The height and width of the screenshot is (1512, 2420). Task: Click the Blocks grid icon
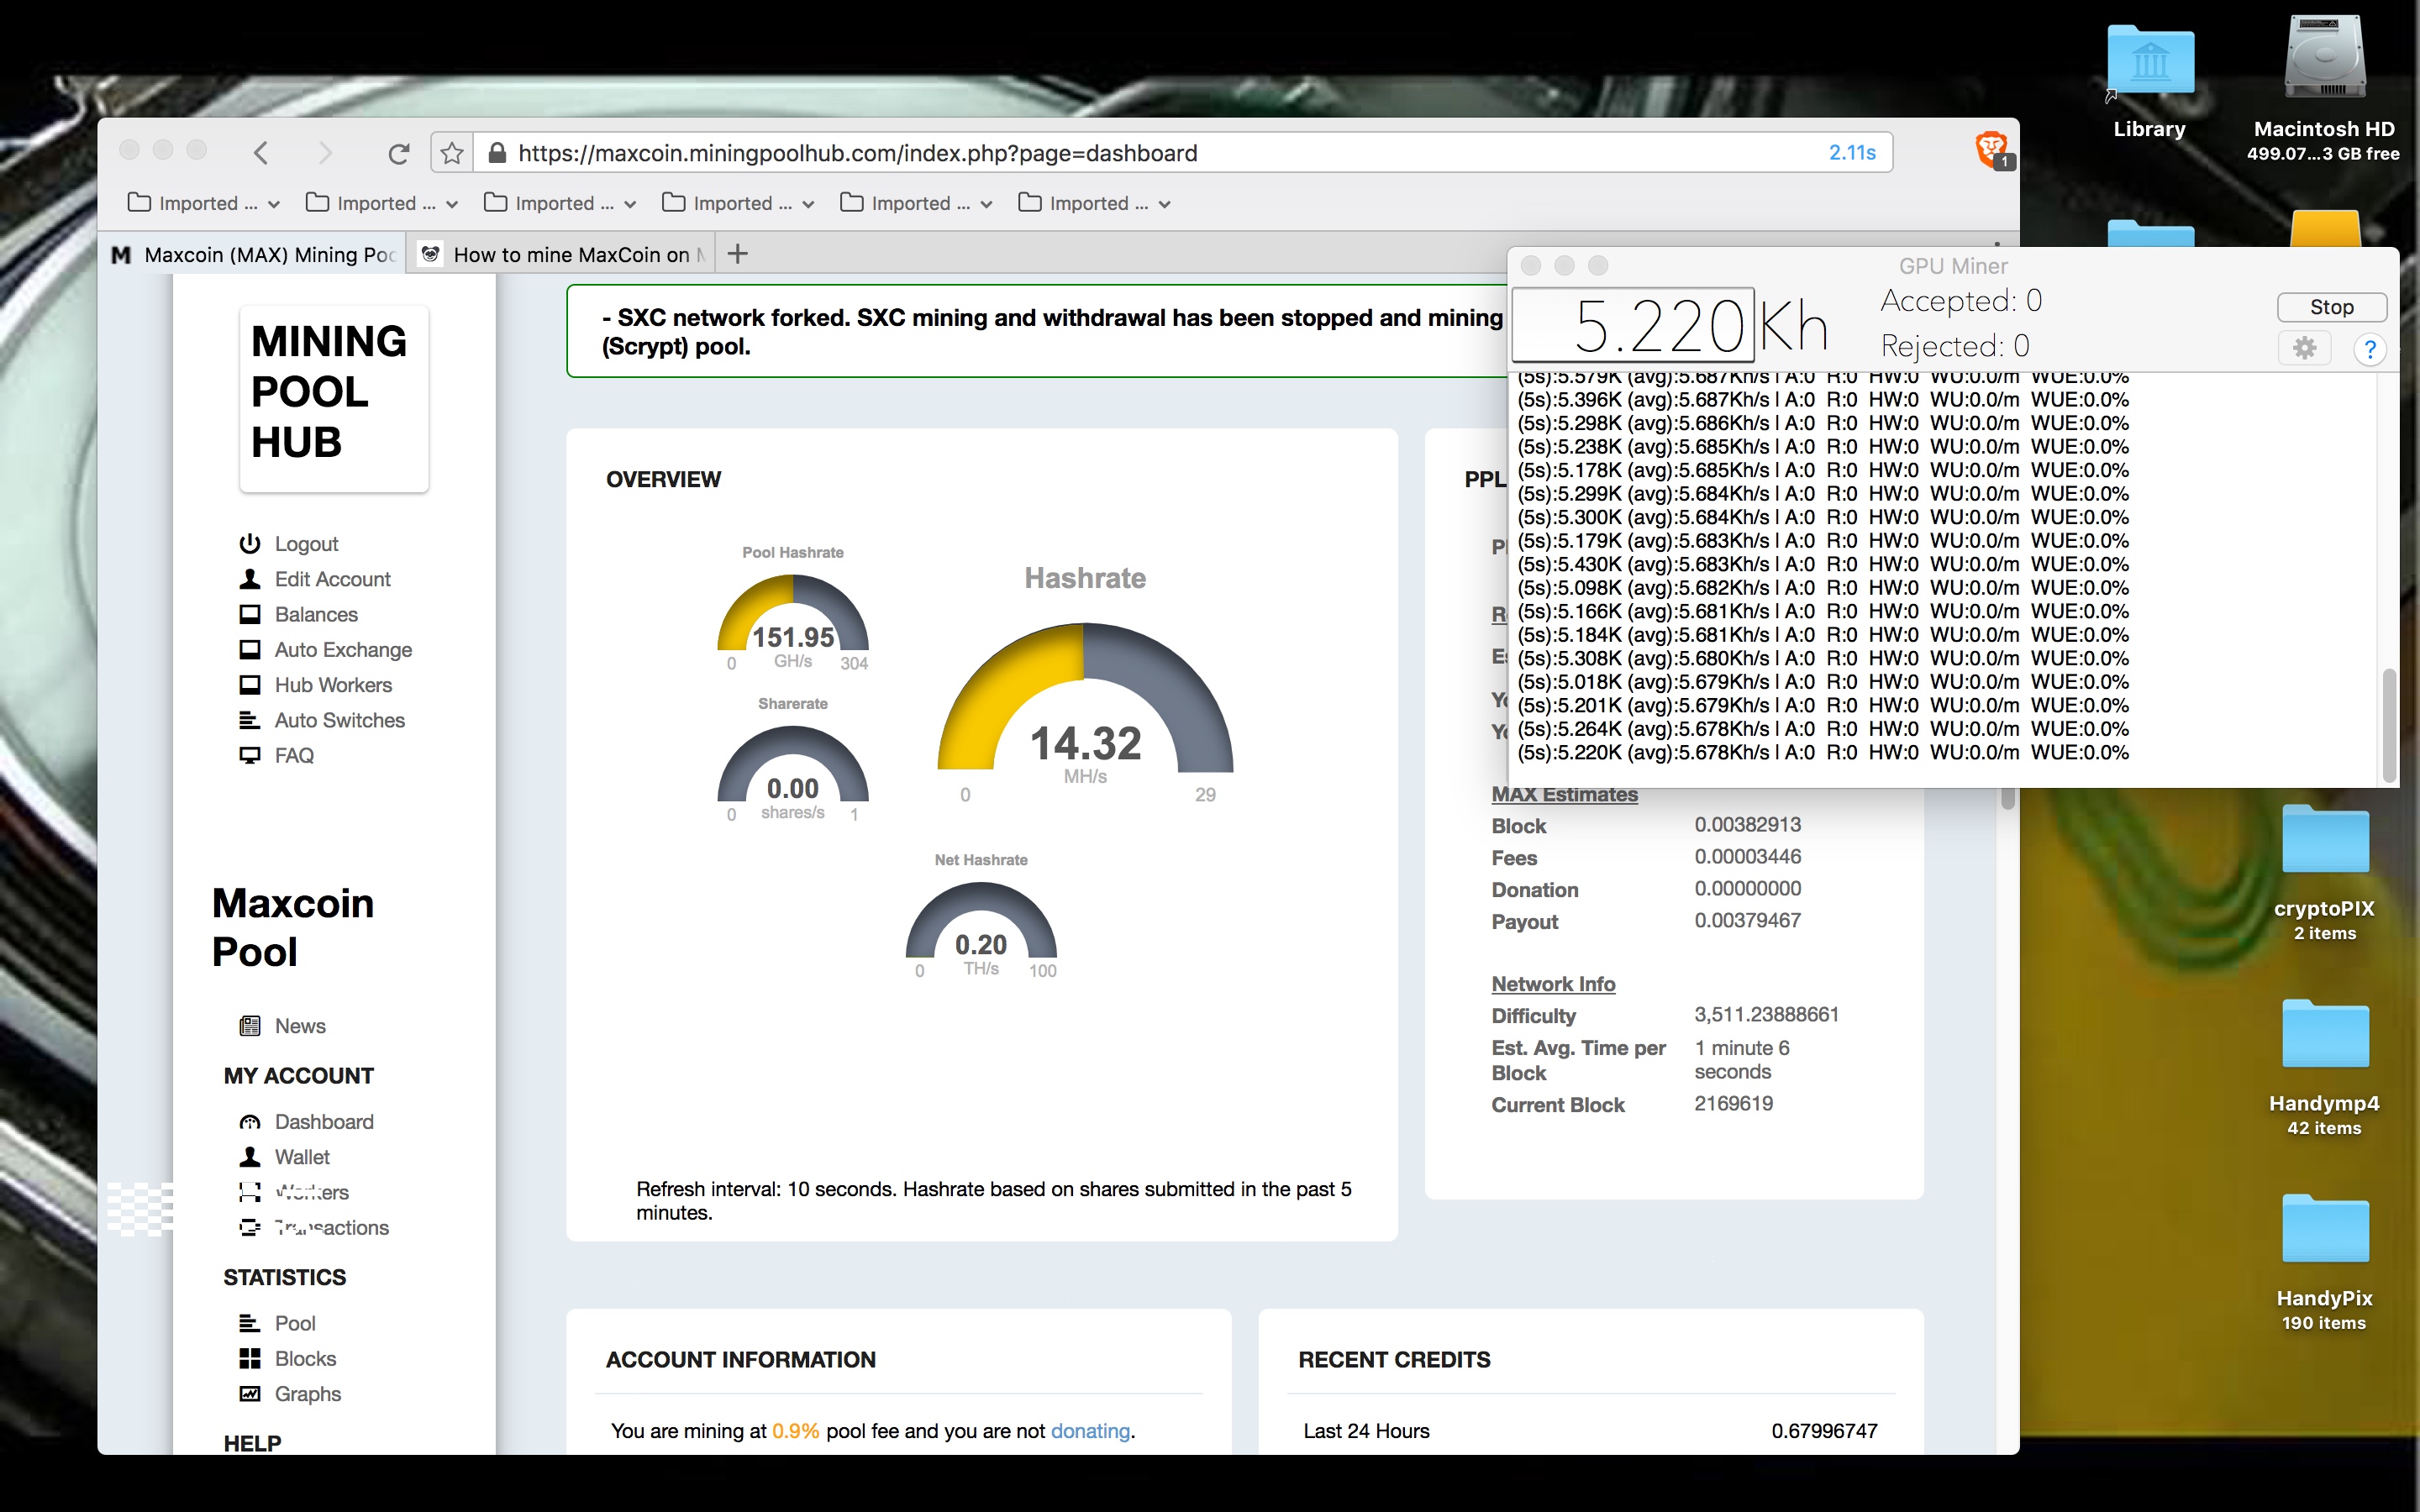[x=250, y=1358]
